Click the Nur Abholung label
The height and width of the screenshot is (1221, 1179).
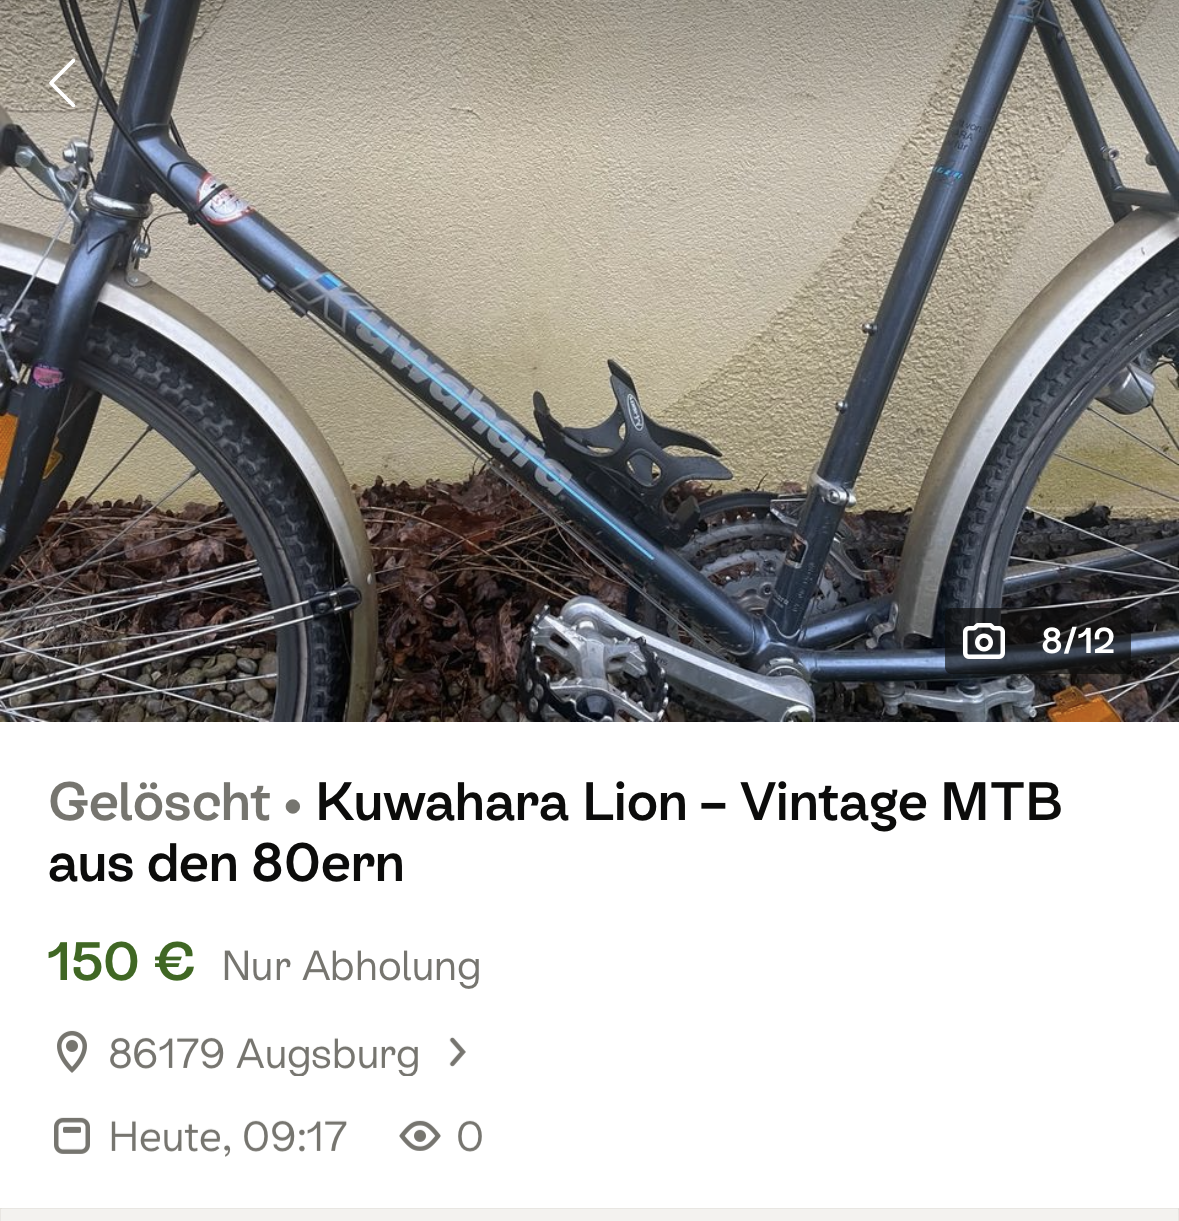[x=351, y=966]
